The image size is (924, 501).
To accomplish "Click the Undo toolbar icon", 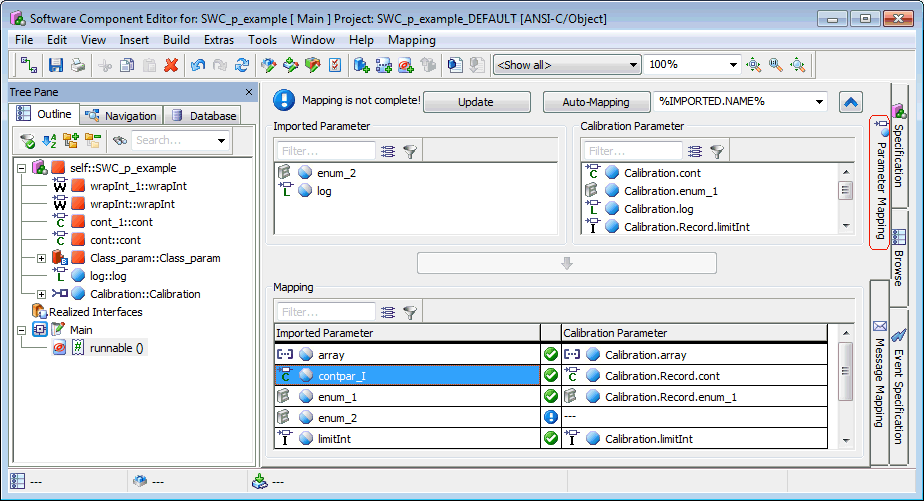I will (x=197, y=65).
